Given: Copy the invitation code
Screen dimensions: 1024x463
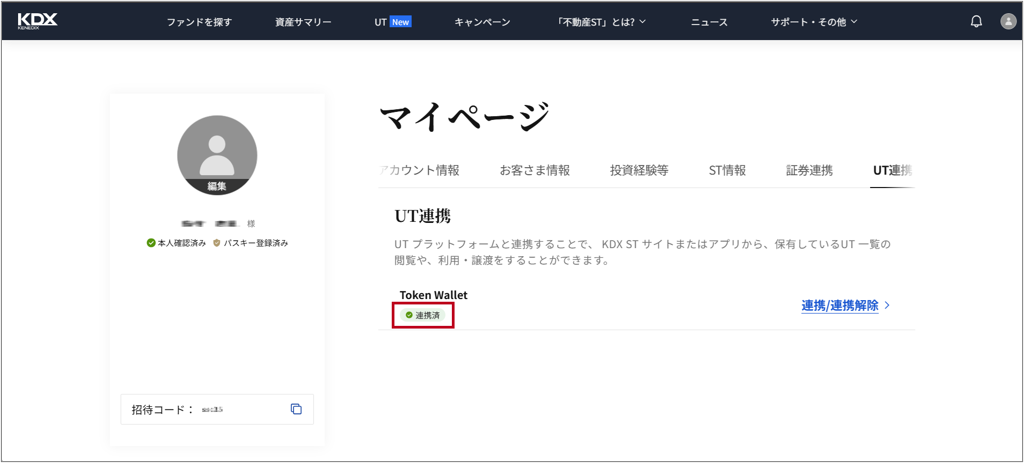Looking at the screenshot, I should (296, 409).
